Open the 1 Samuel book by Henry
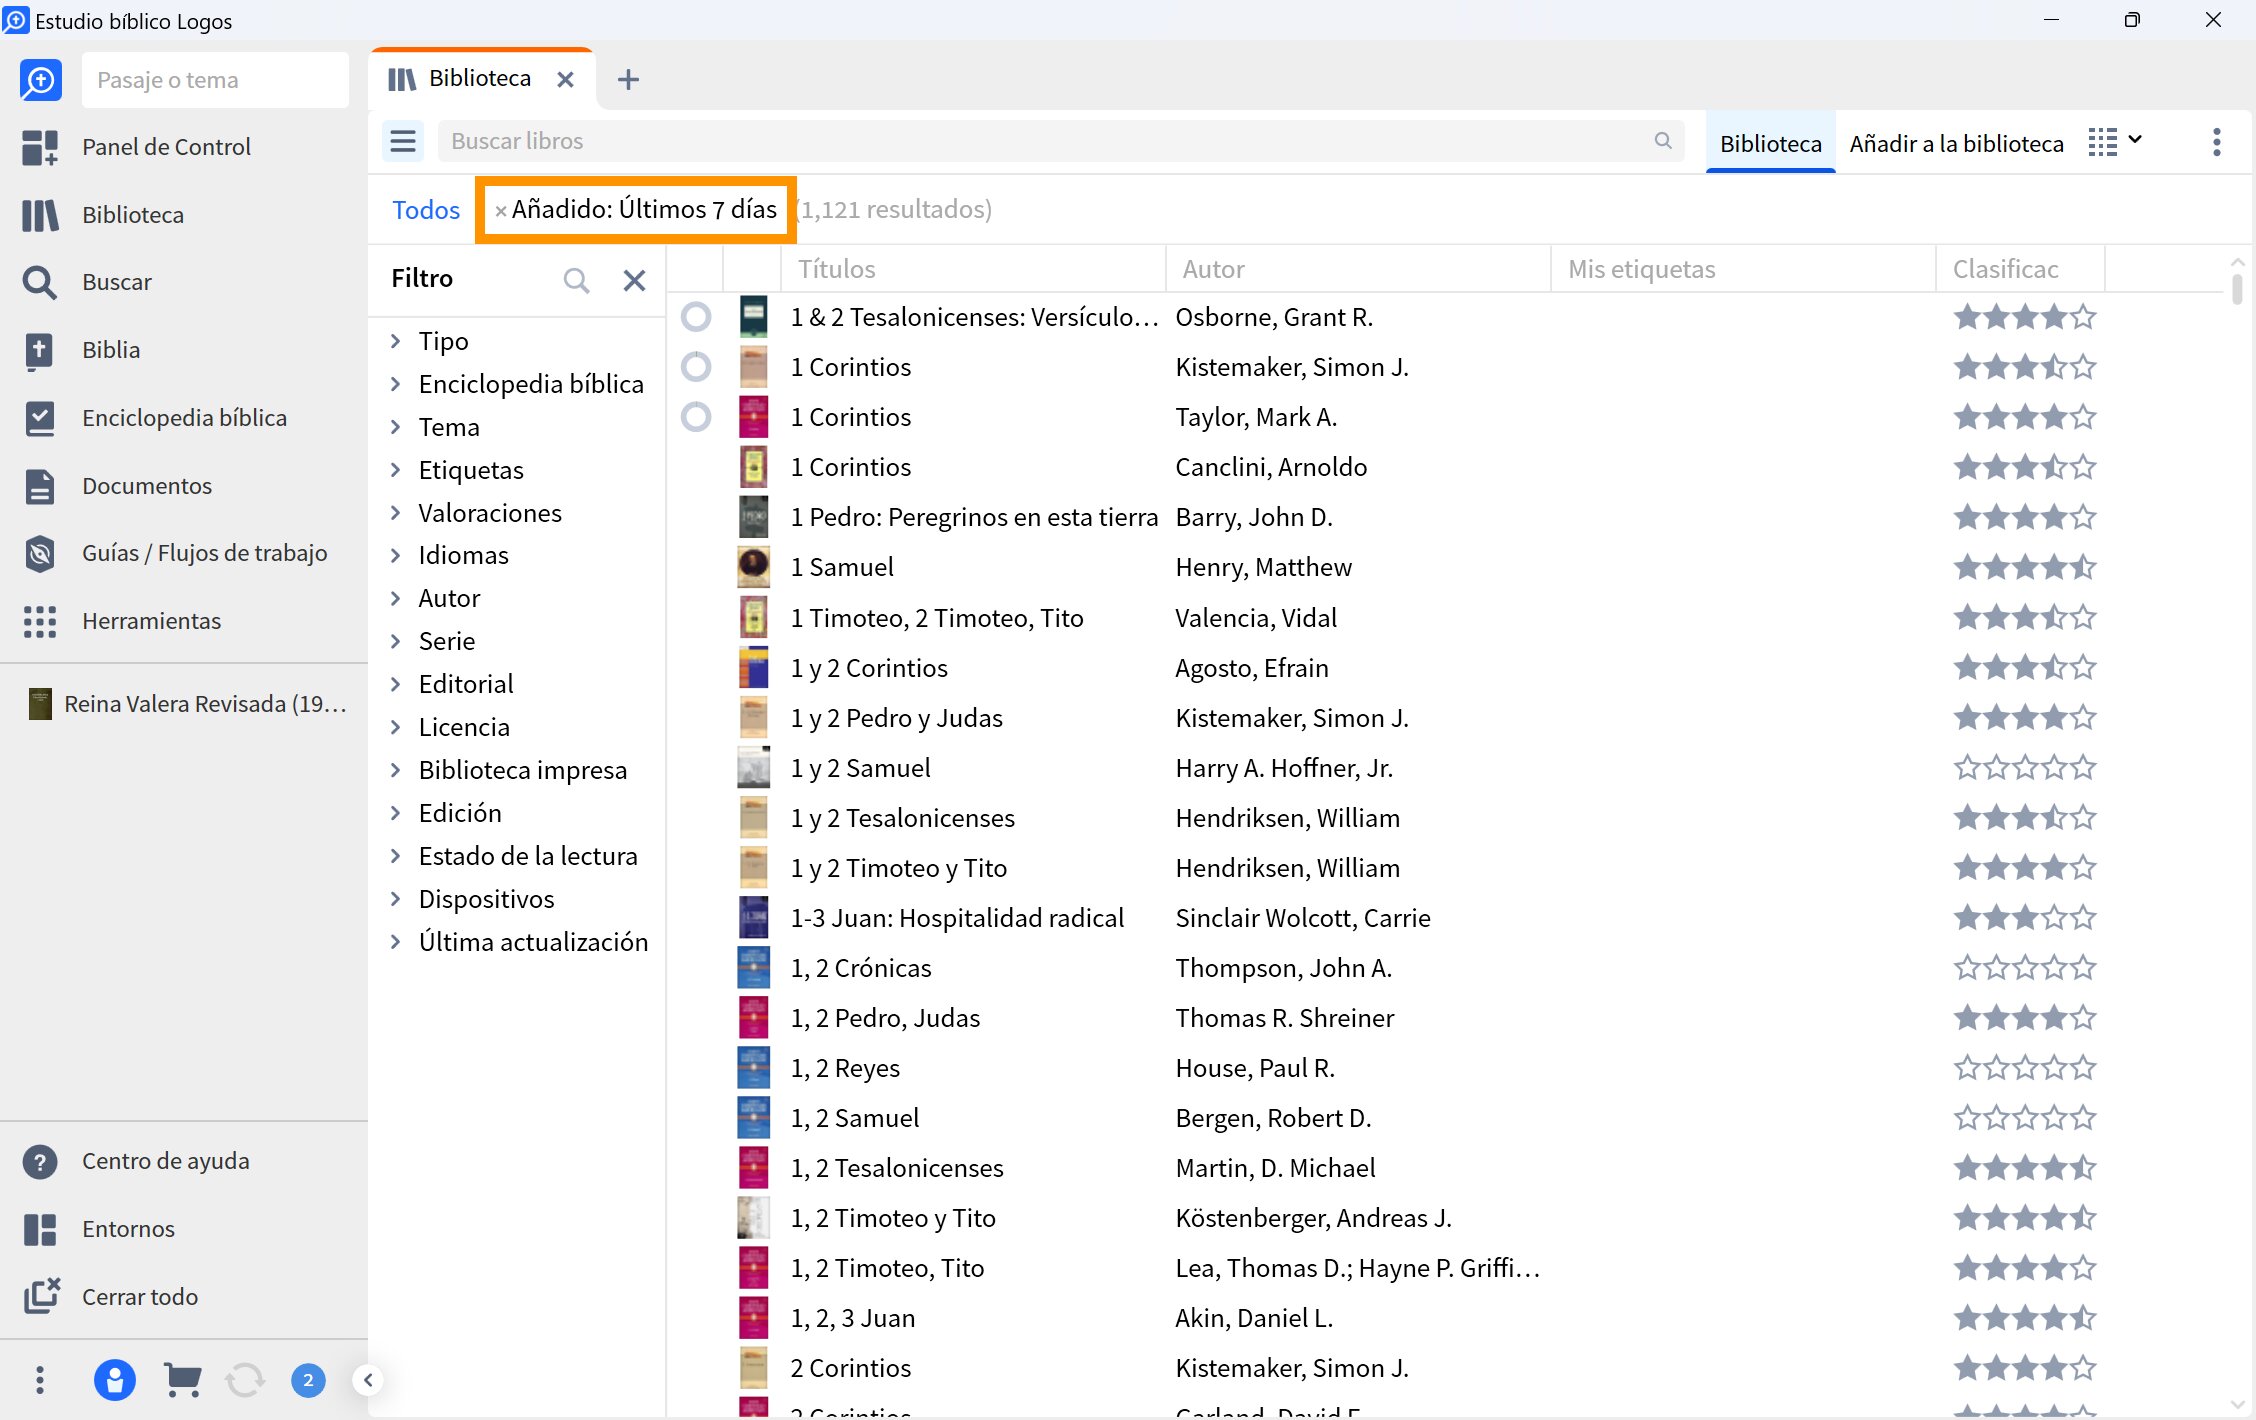The height and width of the screenshot is (1420, 2256). [x=842, y=567]
